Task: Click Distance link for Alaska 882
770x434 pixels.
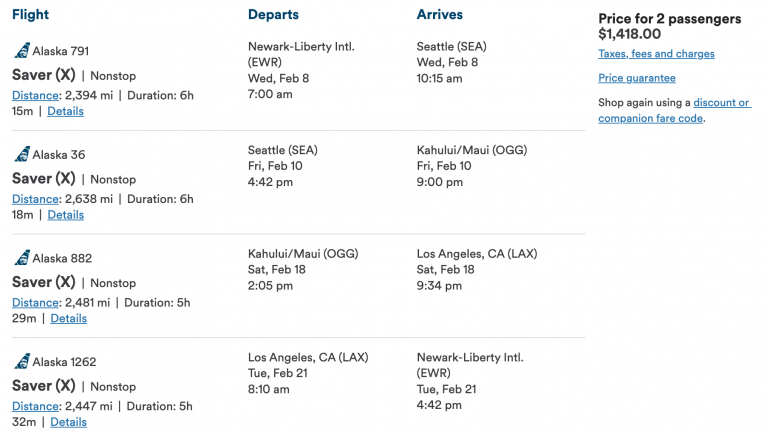Action: pyautogui.click(x=36, y=303)
